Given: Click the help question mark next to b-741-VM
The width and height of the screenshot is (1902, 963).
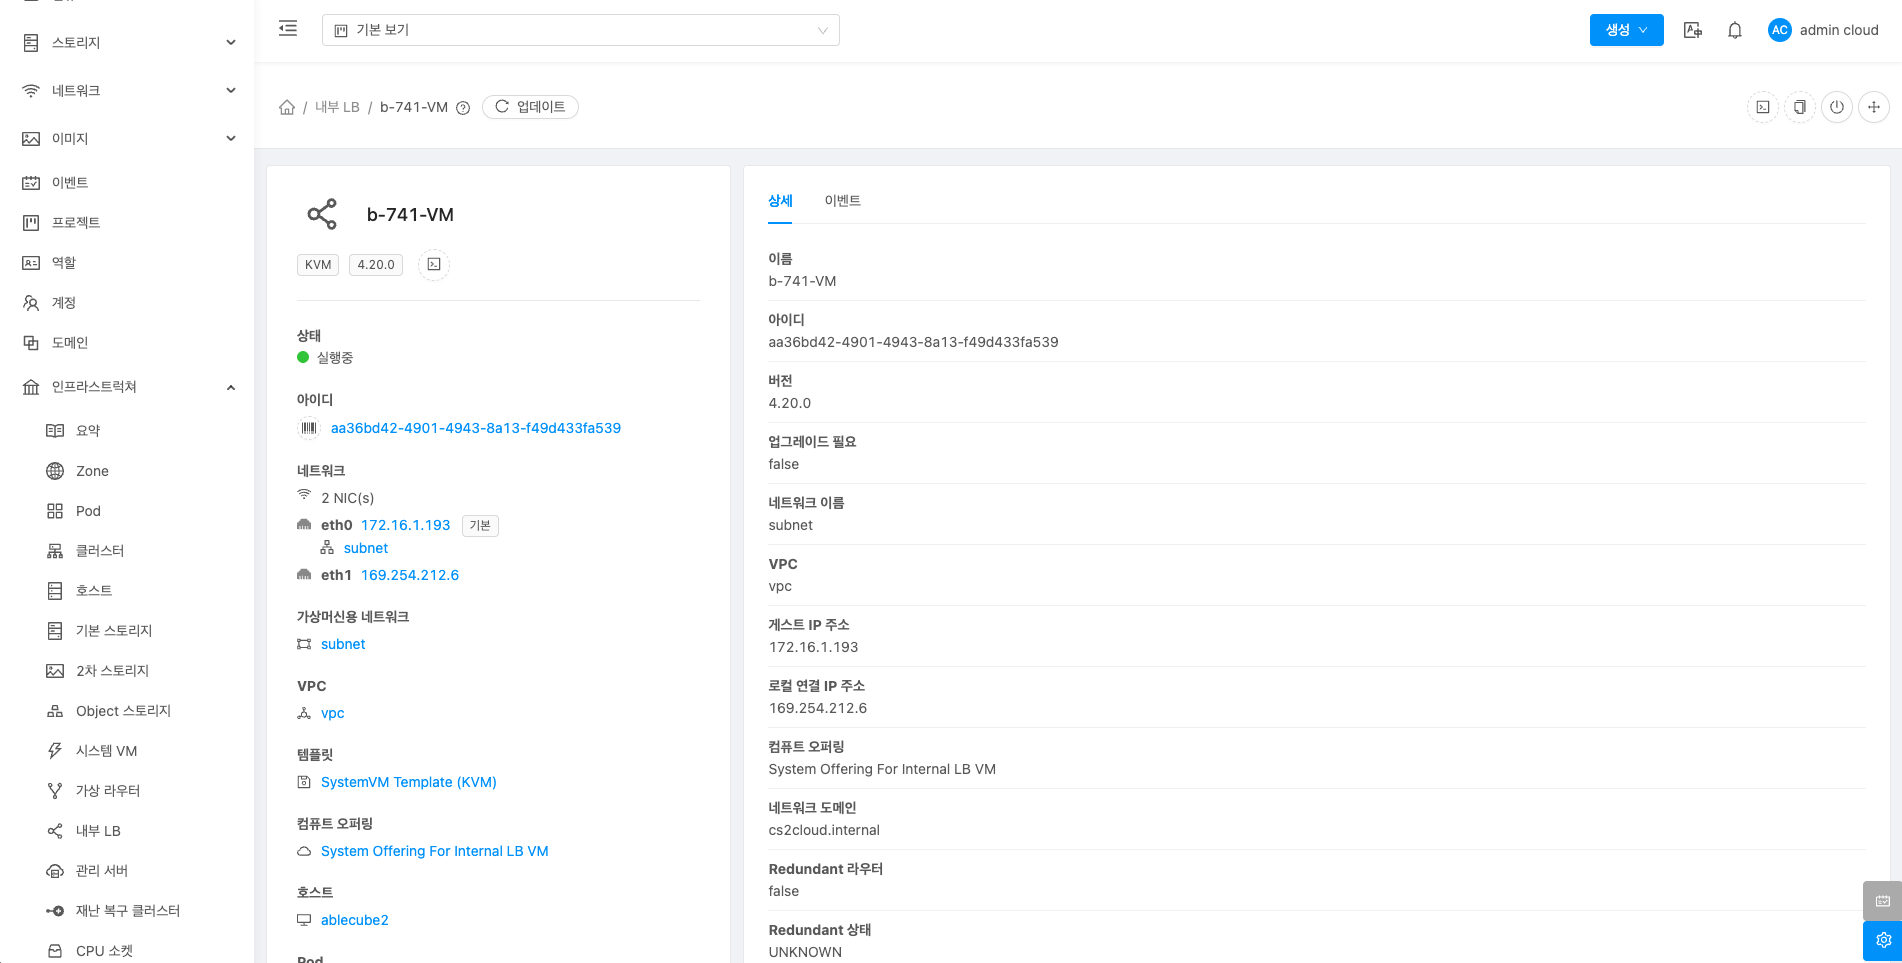Looking at the screenshot, I should pyautogui.click(x=463, y=108).
